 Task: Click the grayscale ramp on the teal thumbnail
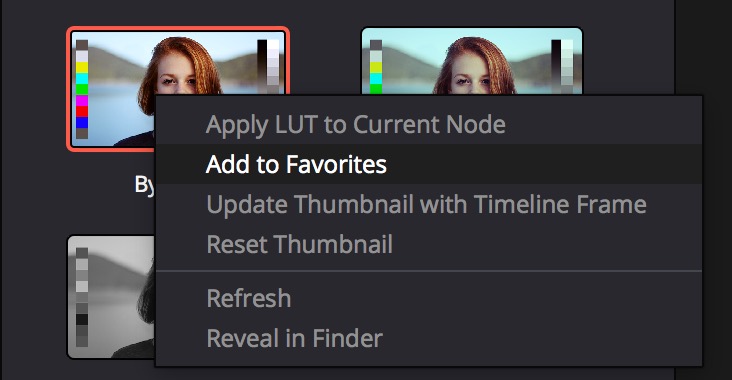pos(562,66)
